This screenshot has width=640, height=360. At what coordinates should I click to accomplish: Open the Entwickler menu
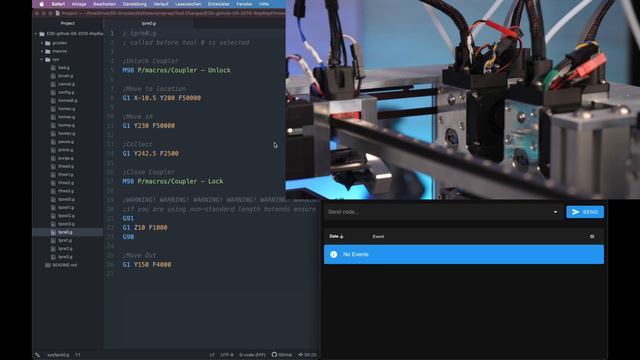pos(218,4)
